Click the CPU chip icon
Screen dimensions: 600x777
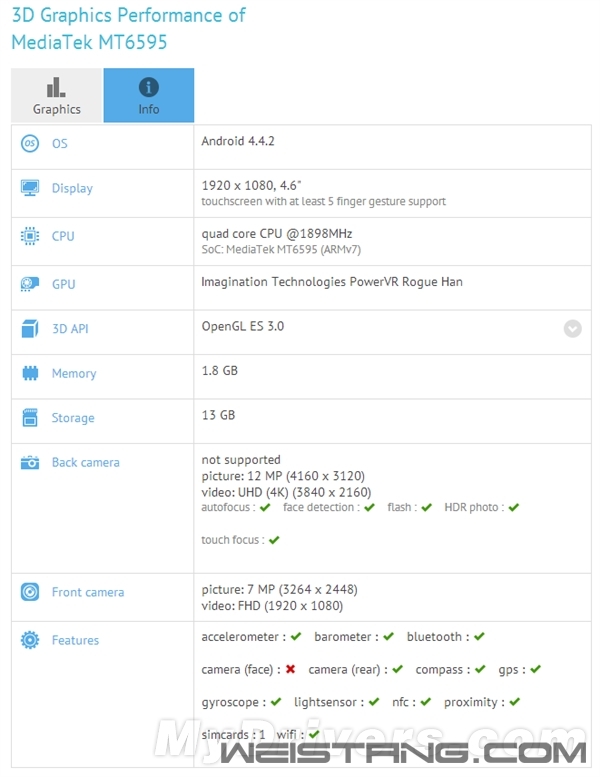click(x=30, y=236)
